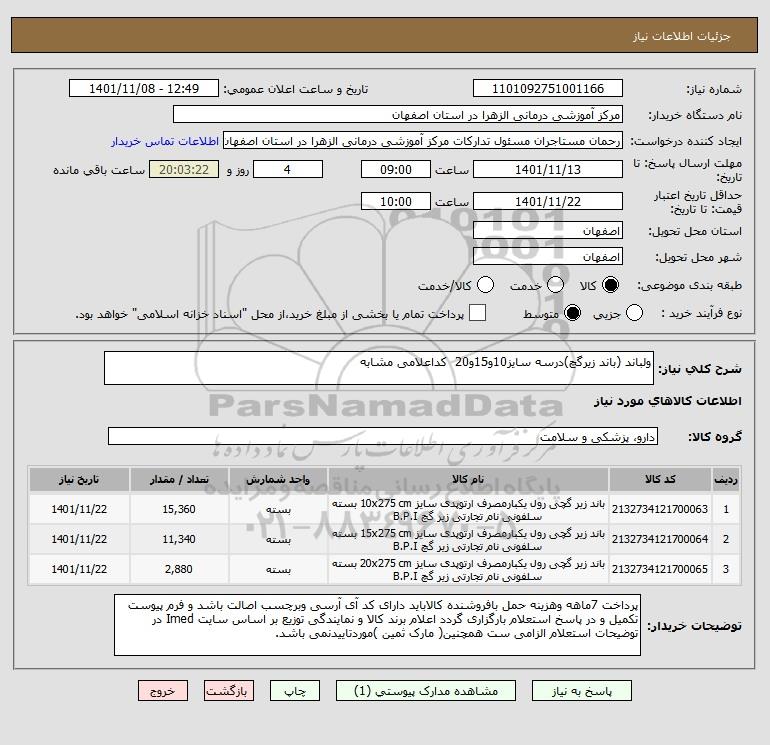
Task: Click row number 3 cell
Action: pos(725,570)
